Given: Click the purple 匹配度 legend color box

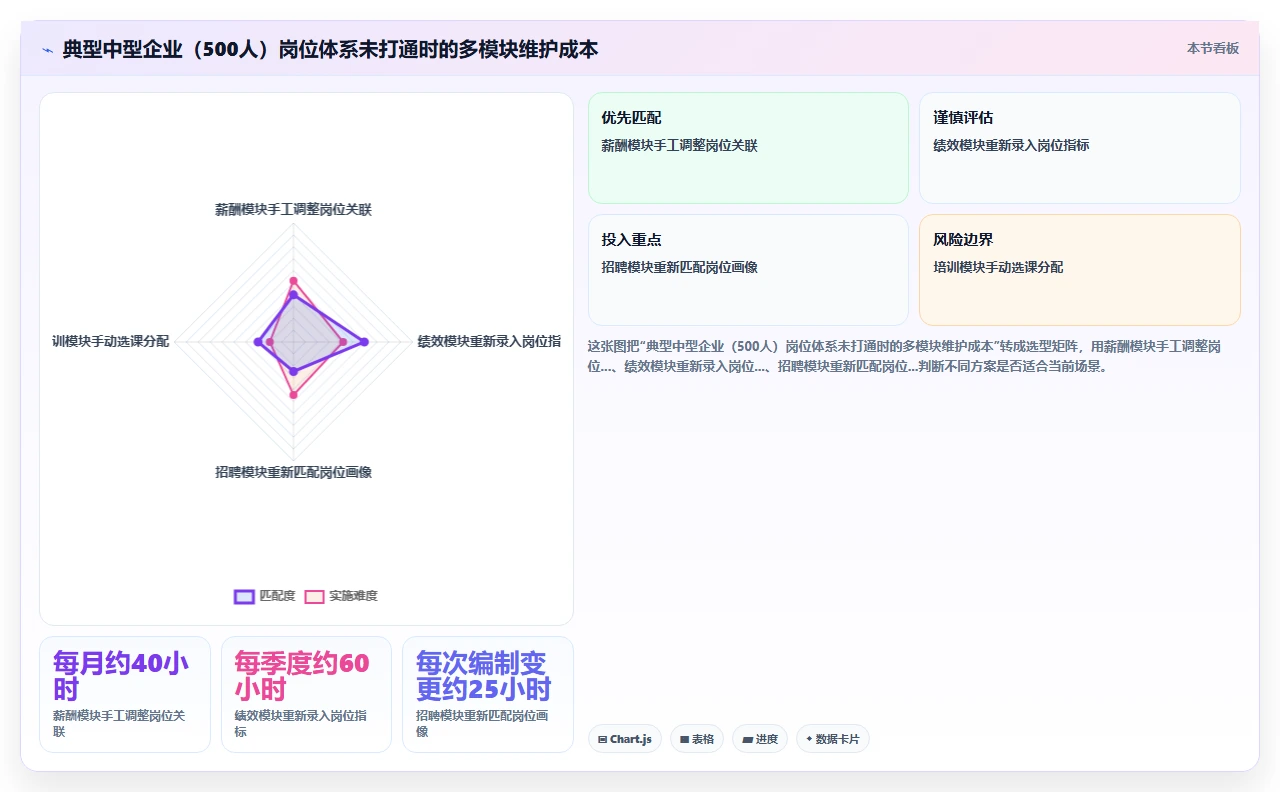Looking at the screenshot, I should coord(244,596).
